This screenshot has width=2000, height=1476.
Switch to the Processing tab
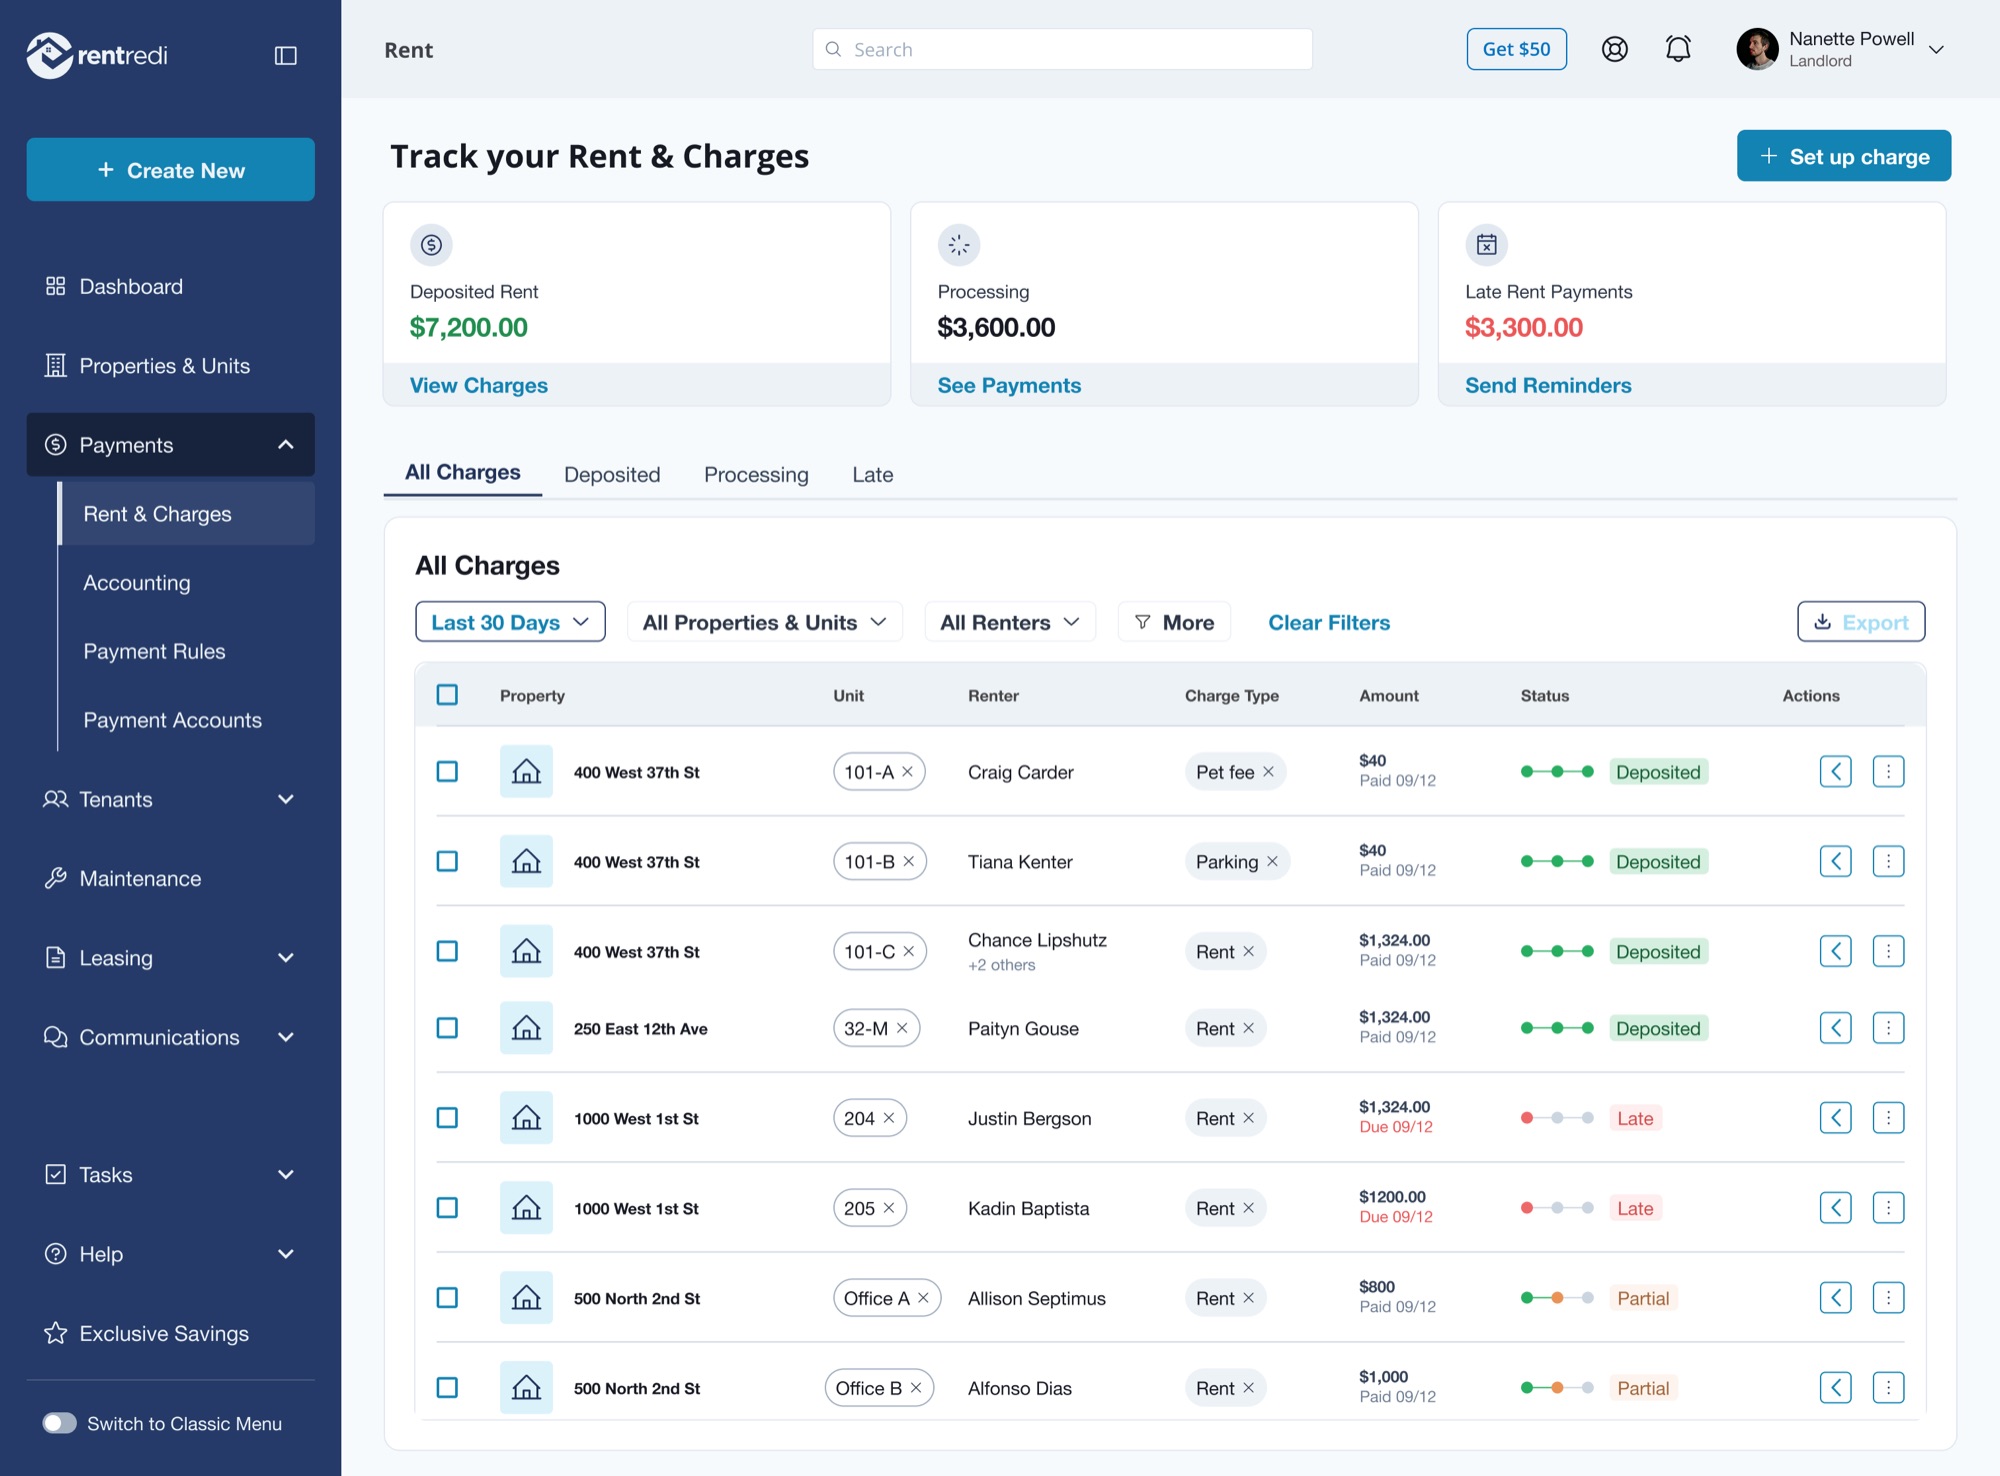[x=756, y=475]
